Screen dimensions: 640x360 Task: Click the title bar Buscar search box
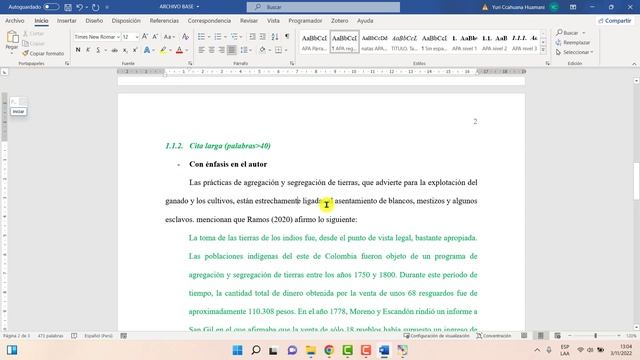pyautogui.click(x=323, y=7)
